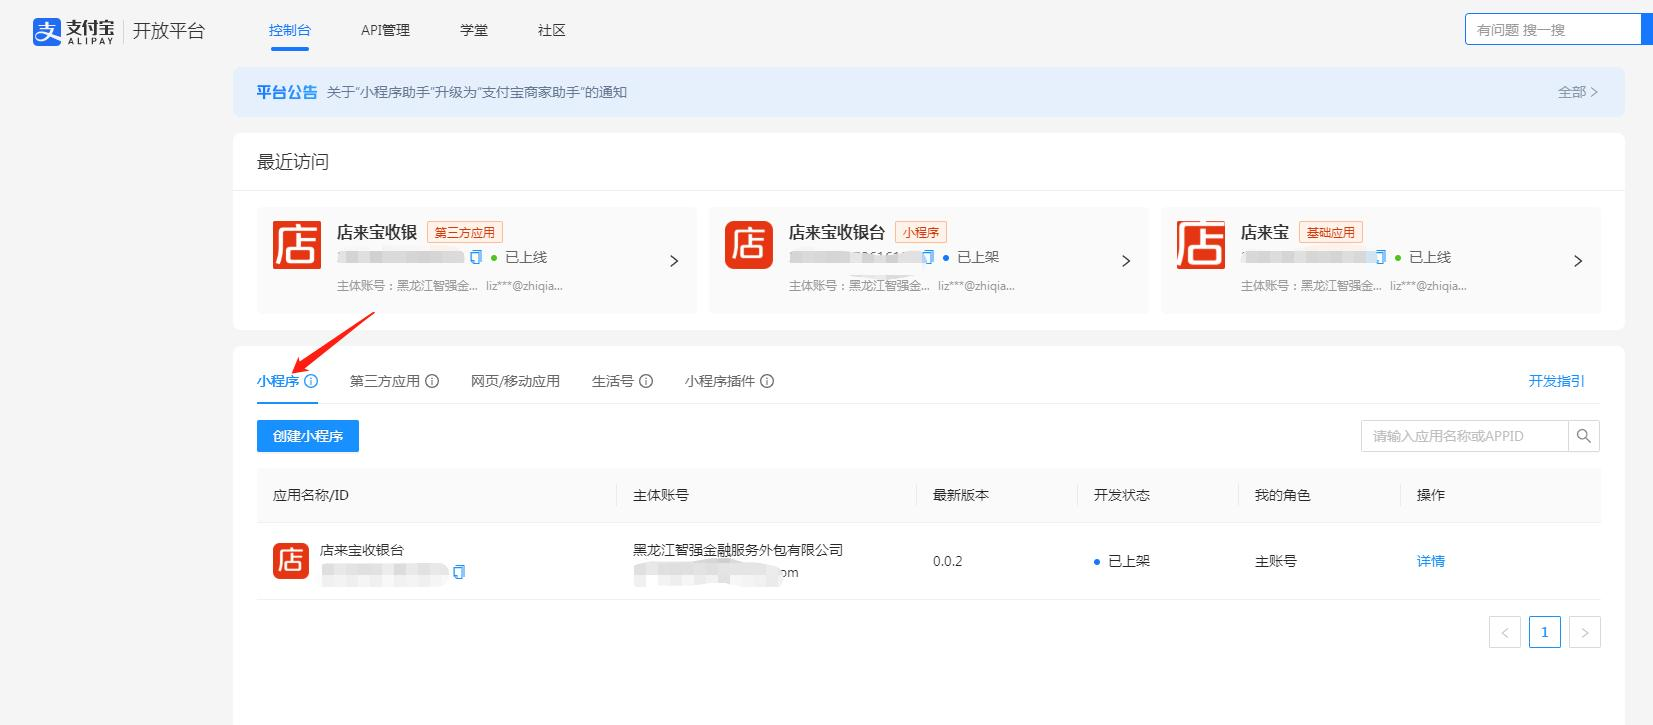
Task: Click the 开发指引 link
Action: coord(1556,381)
